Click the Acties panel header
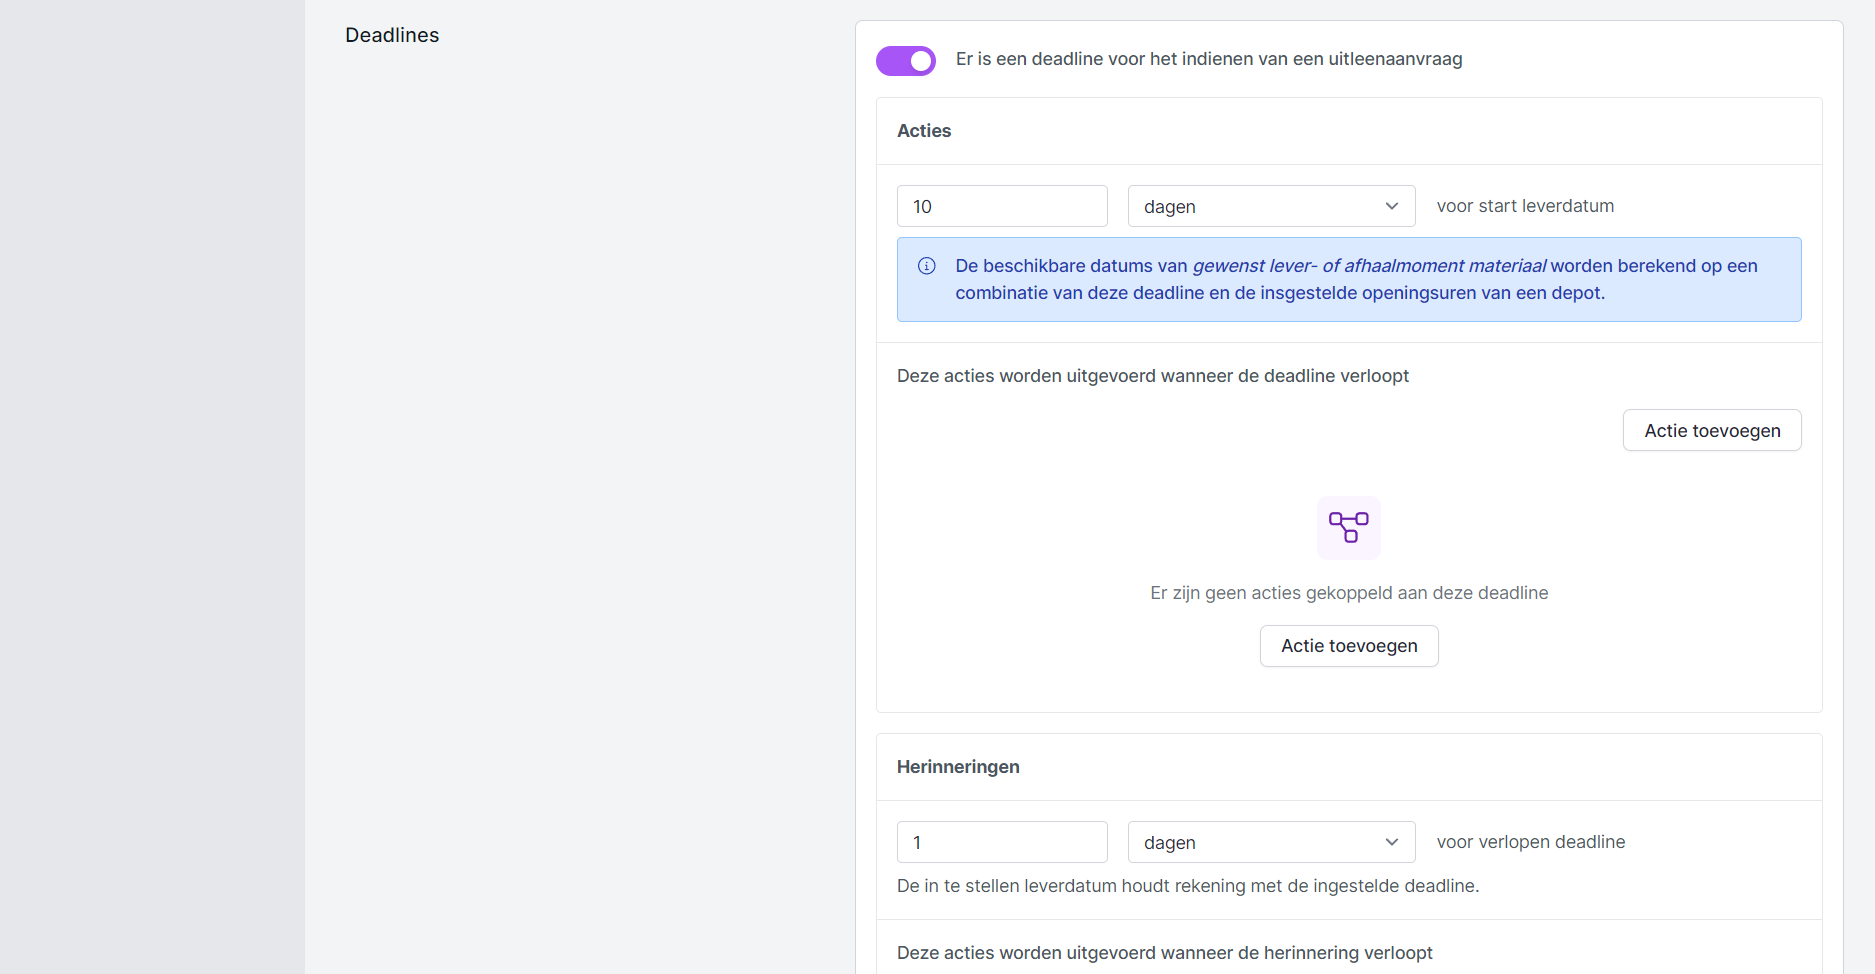The height and width of the screenshot is (974, 1875). tap(924, 131)
